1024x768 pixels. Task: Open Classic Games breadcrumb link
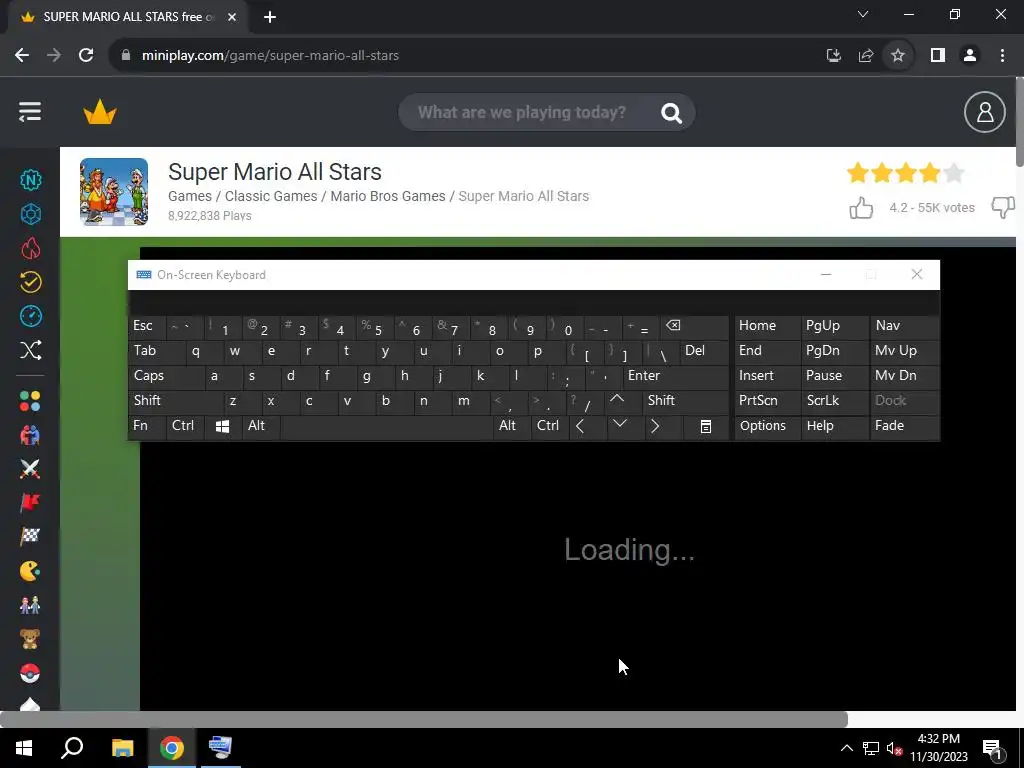coord(271,196)
